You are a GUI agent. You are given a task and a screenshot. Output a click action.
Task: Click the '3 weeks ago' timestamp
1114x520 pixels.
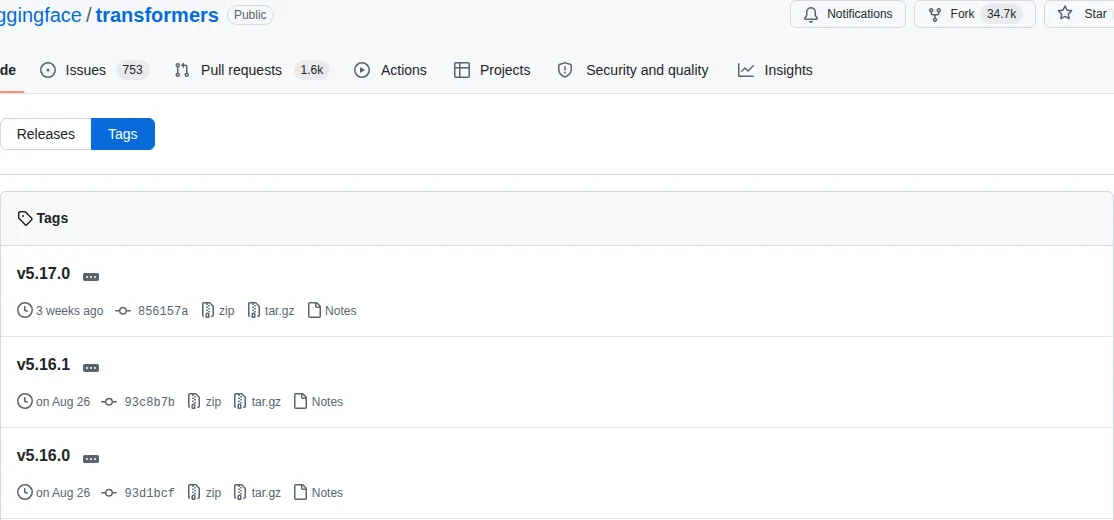click(69, 310)
